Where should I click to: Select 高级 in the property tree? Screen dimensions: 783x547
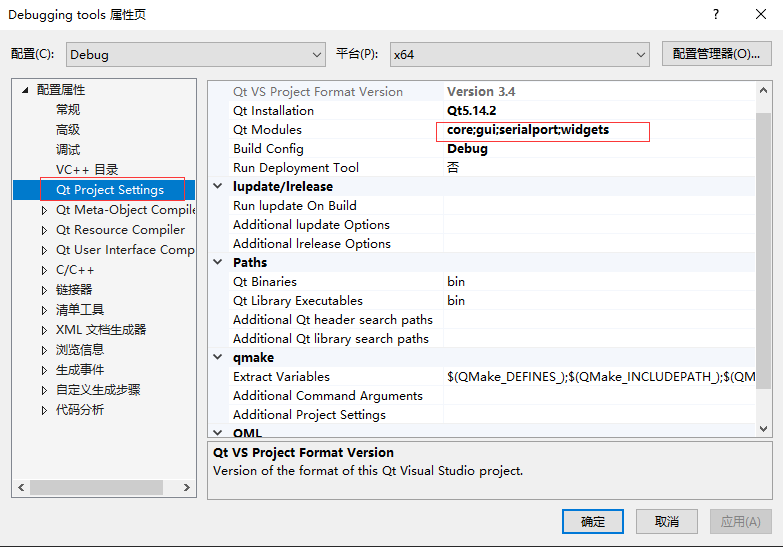click(68, 129)
